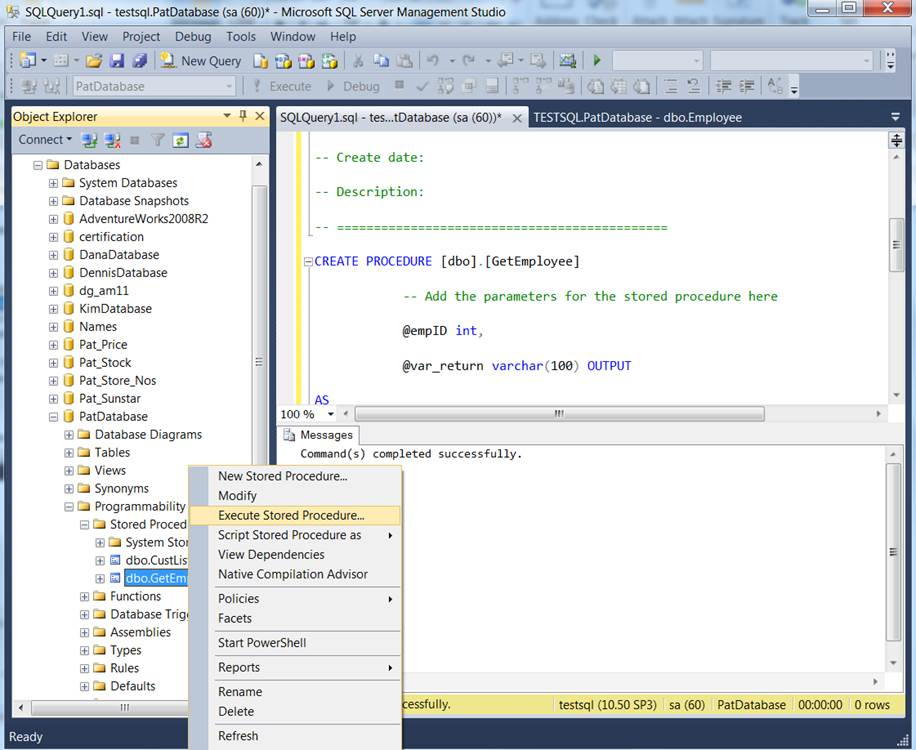
Task: Click the editor horizontal scrollbar thumb
Action: (x=559, y=414)
